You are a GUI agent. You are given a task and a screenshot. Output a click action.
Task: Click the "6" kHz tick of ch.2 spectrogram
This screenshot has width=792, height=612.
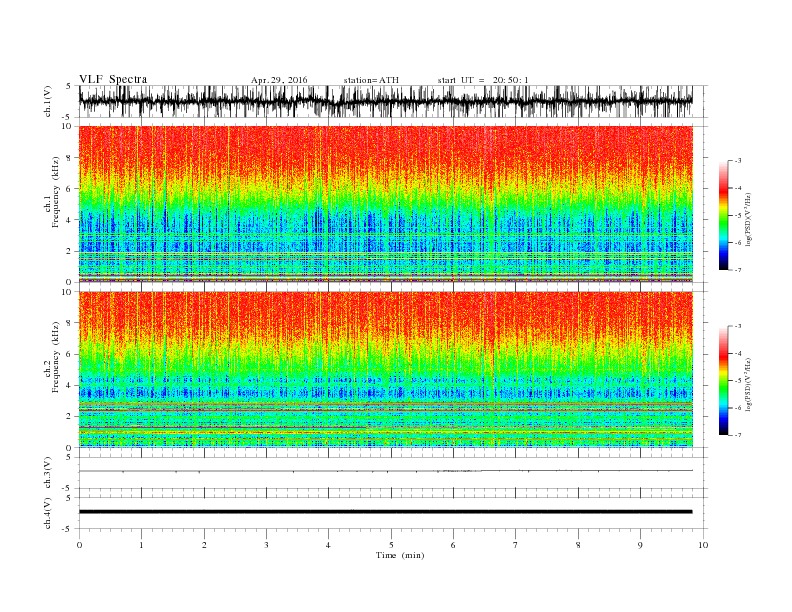click(70, 354)
